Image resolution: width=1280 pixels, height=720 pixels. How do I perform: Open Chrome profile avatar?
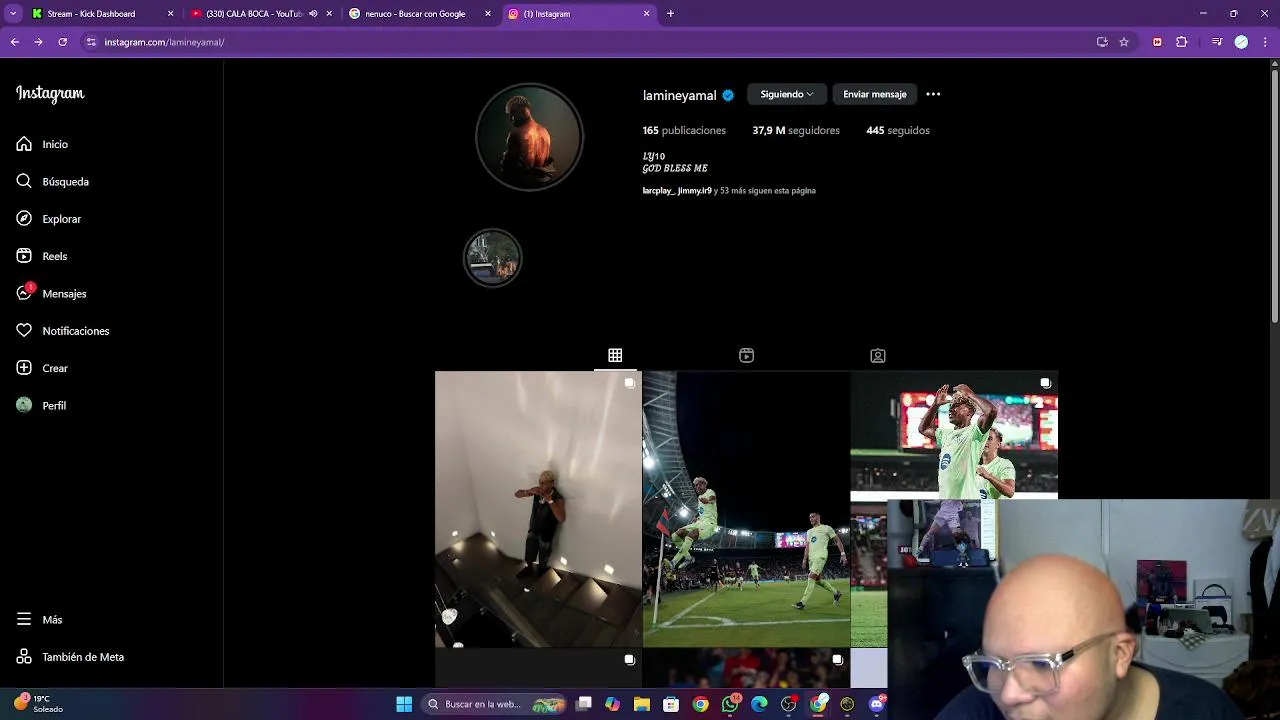point(1241,42)
